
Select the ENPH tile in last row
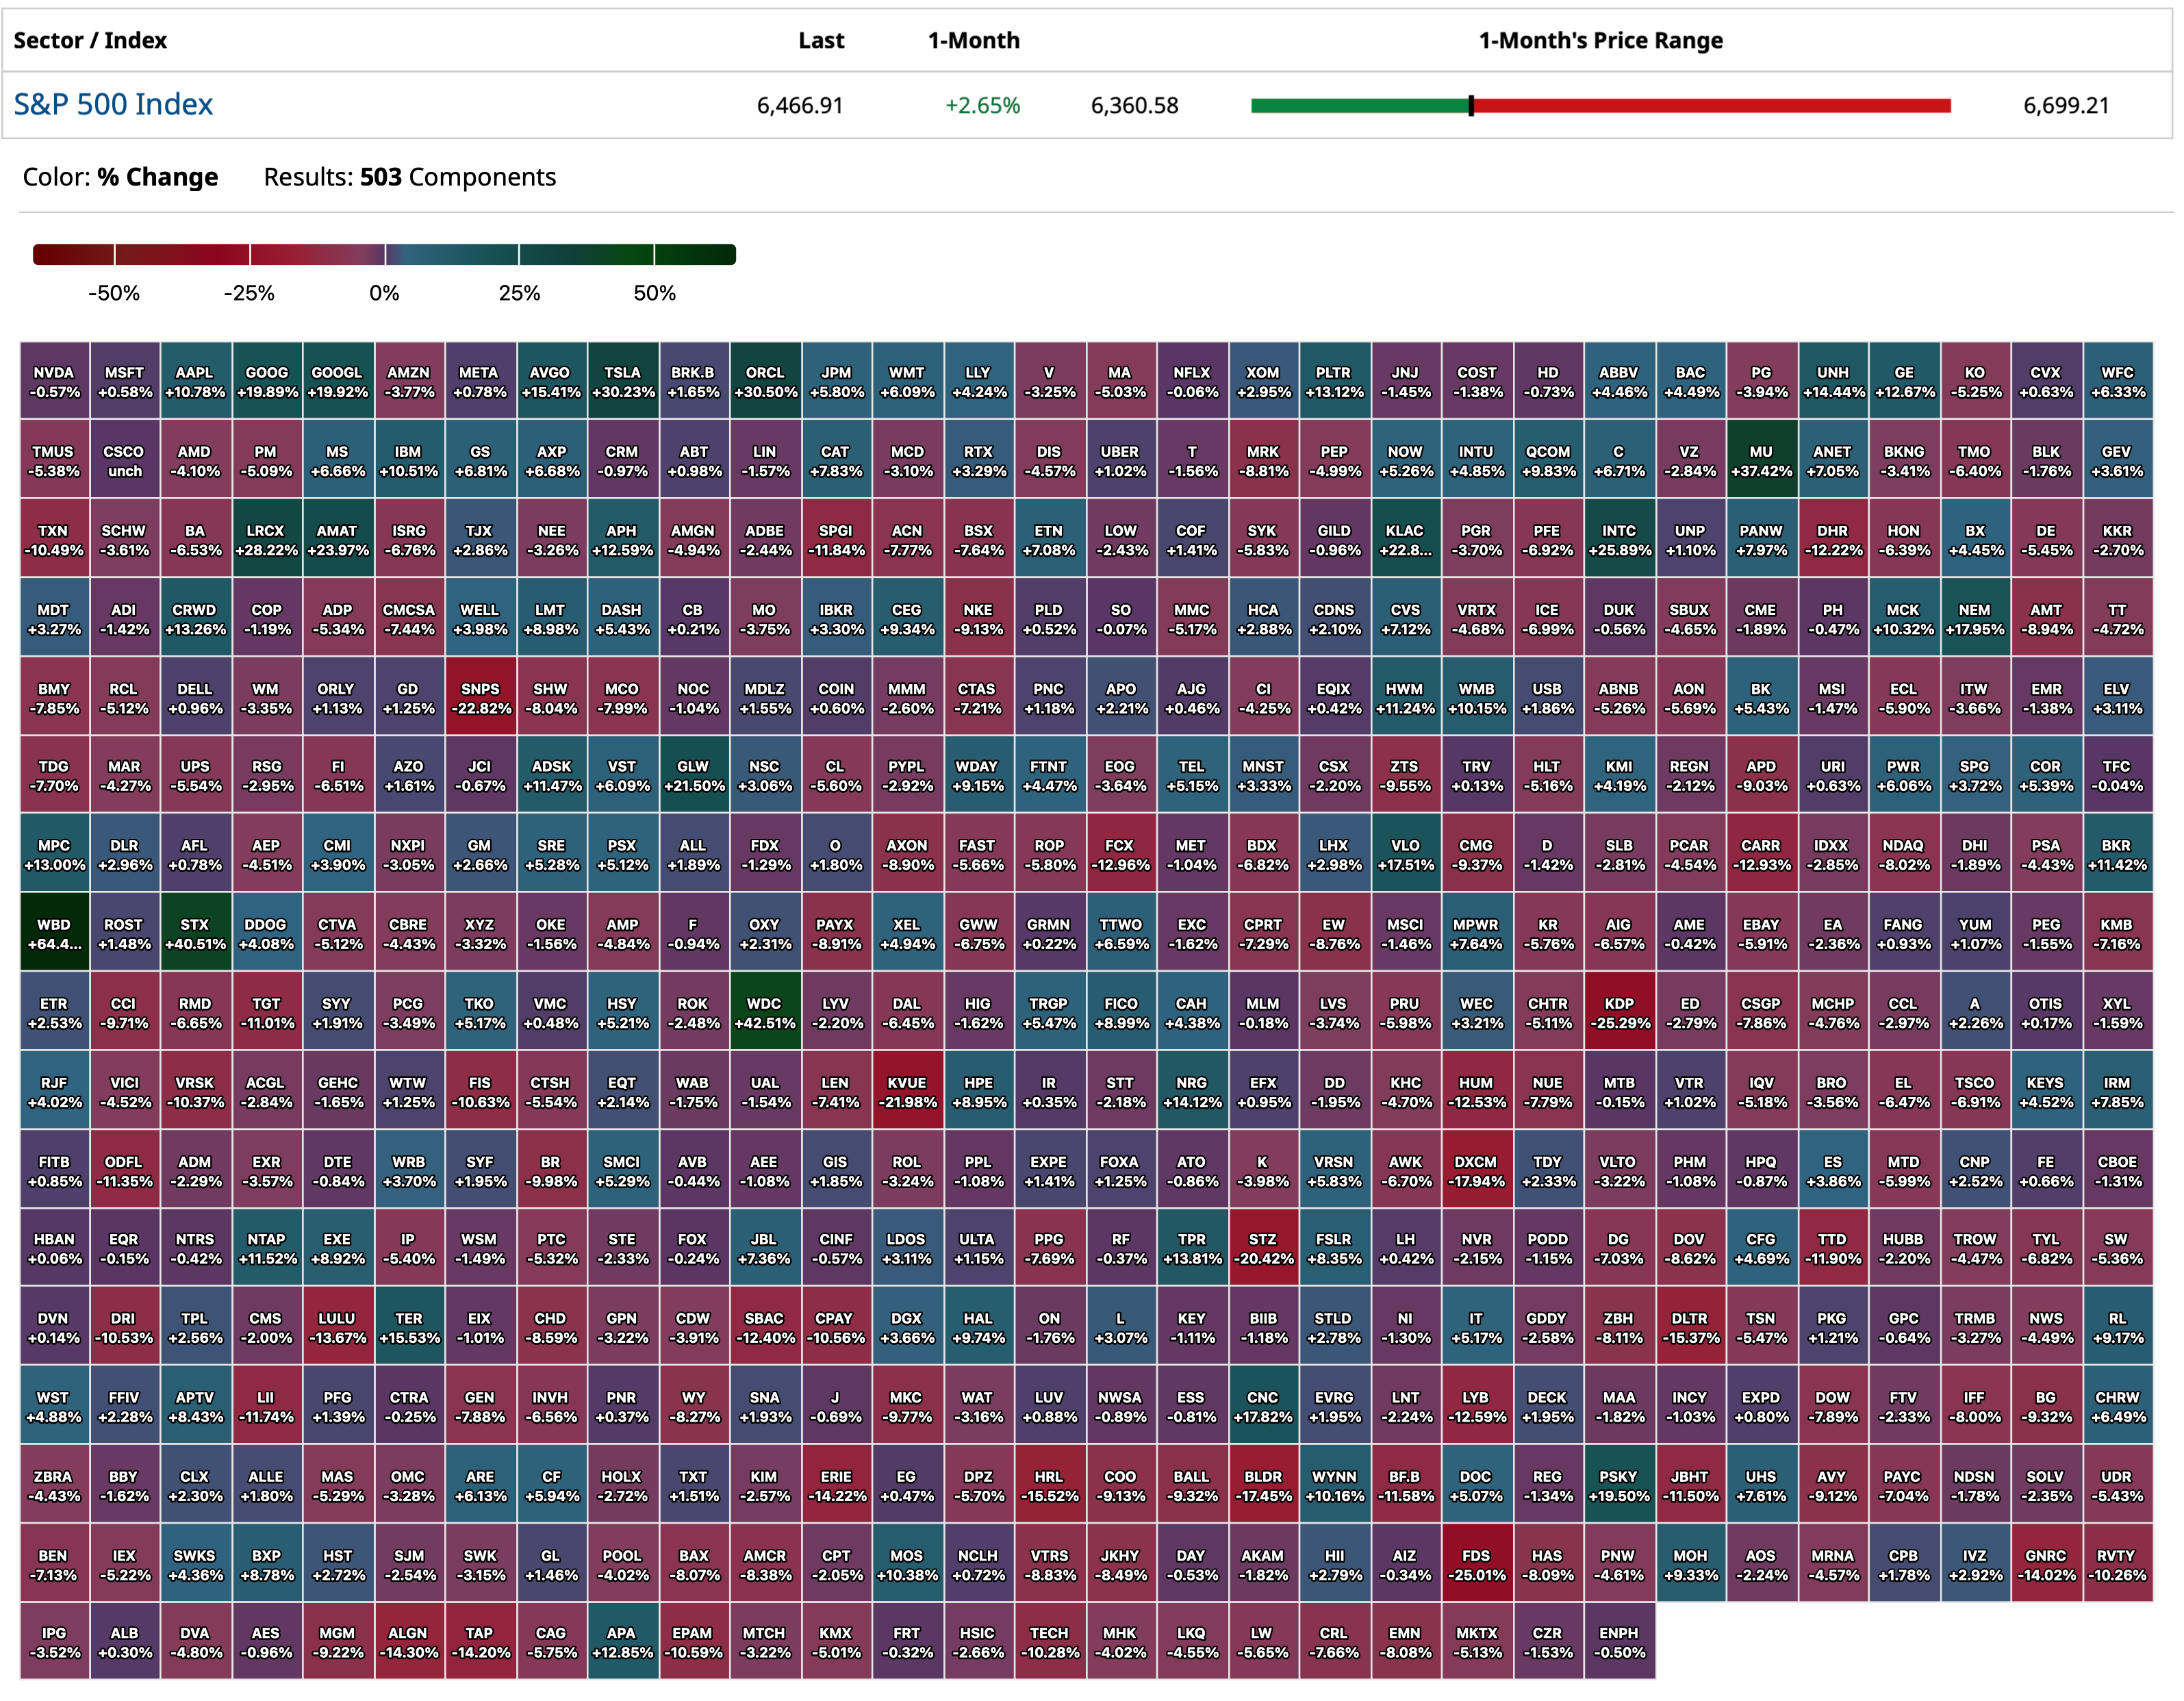[1619, 1642]
